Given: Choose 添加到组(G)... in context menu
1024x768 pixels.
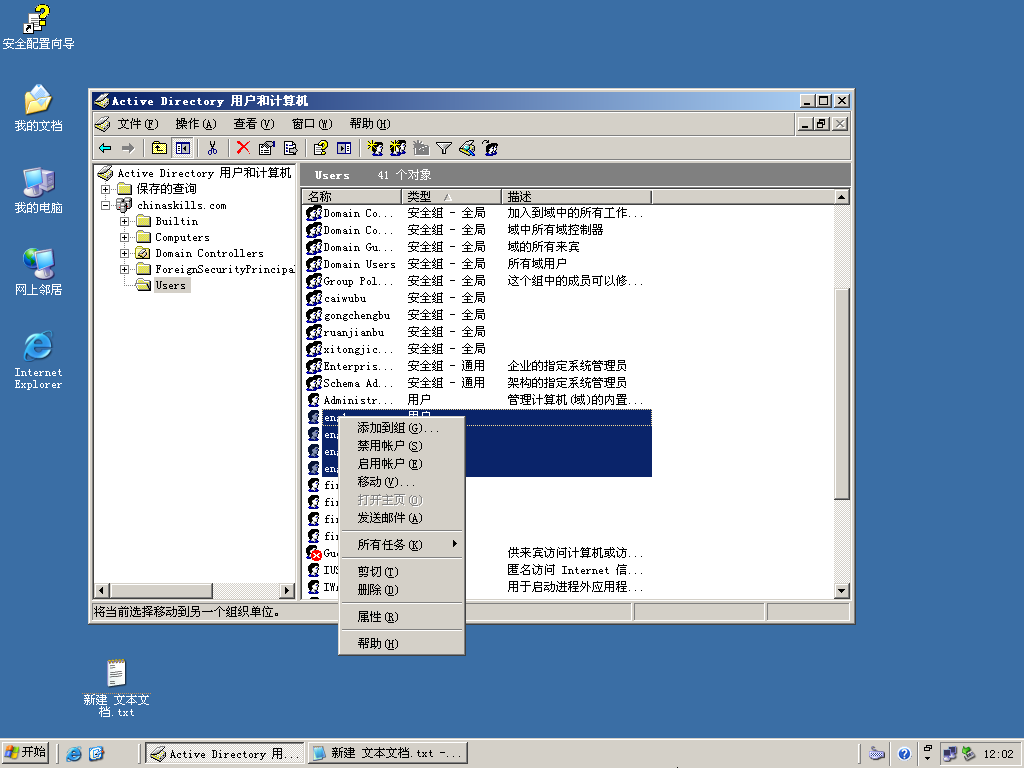Looking at the screenshot, I should pyautogui.click(x=402, y=428).
